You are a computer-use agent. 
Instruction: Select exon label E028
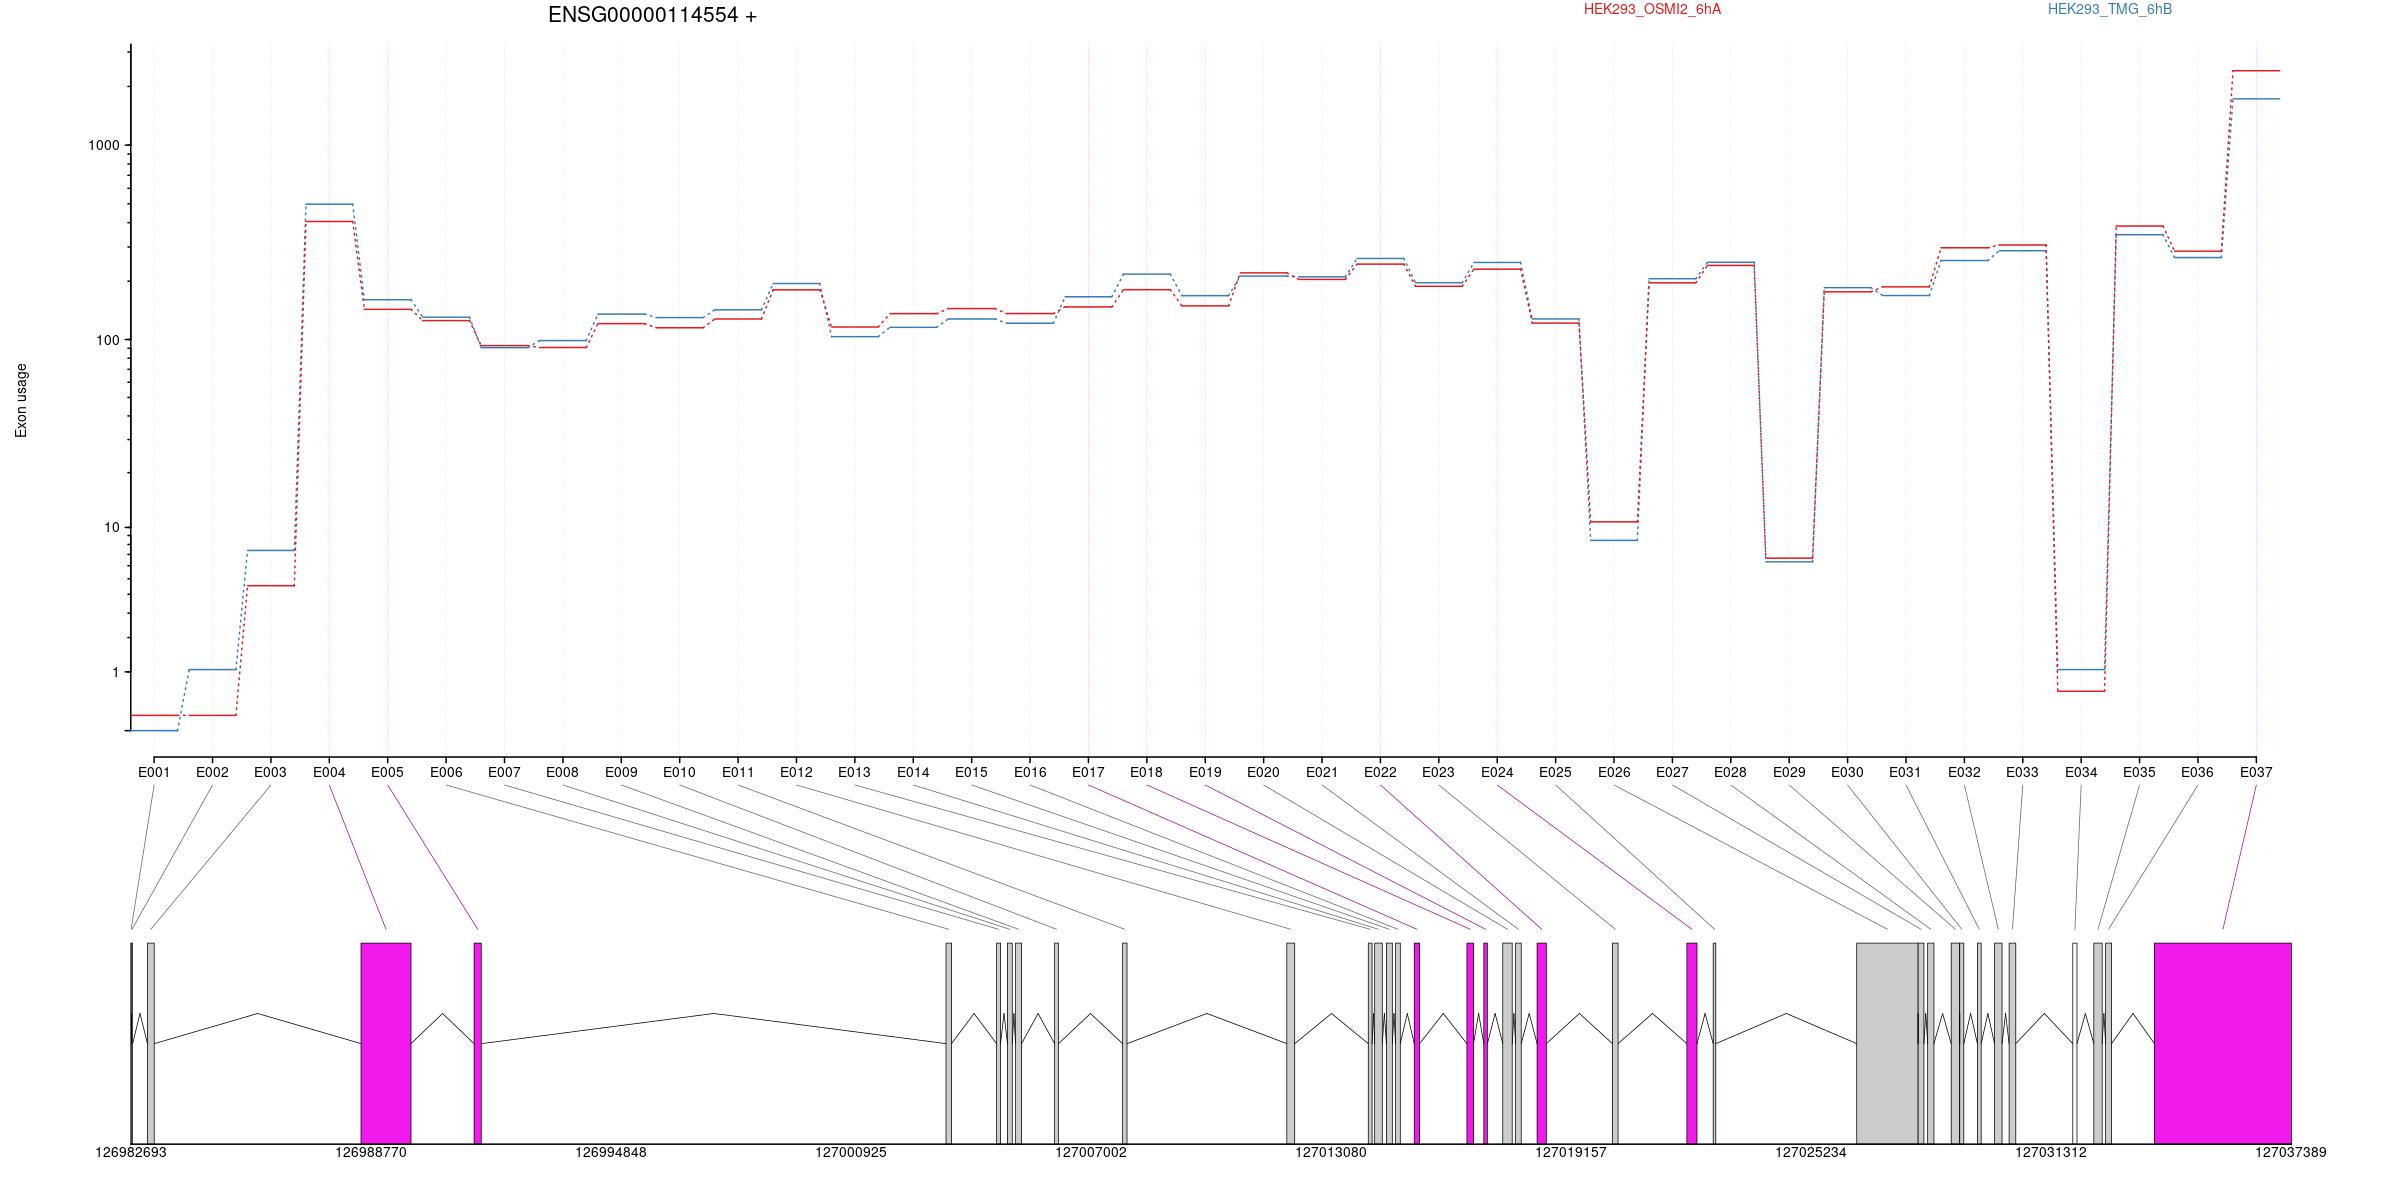(x=1730, y=772)
